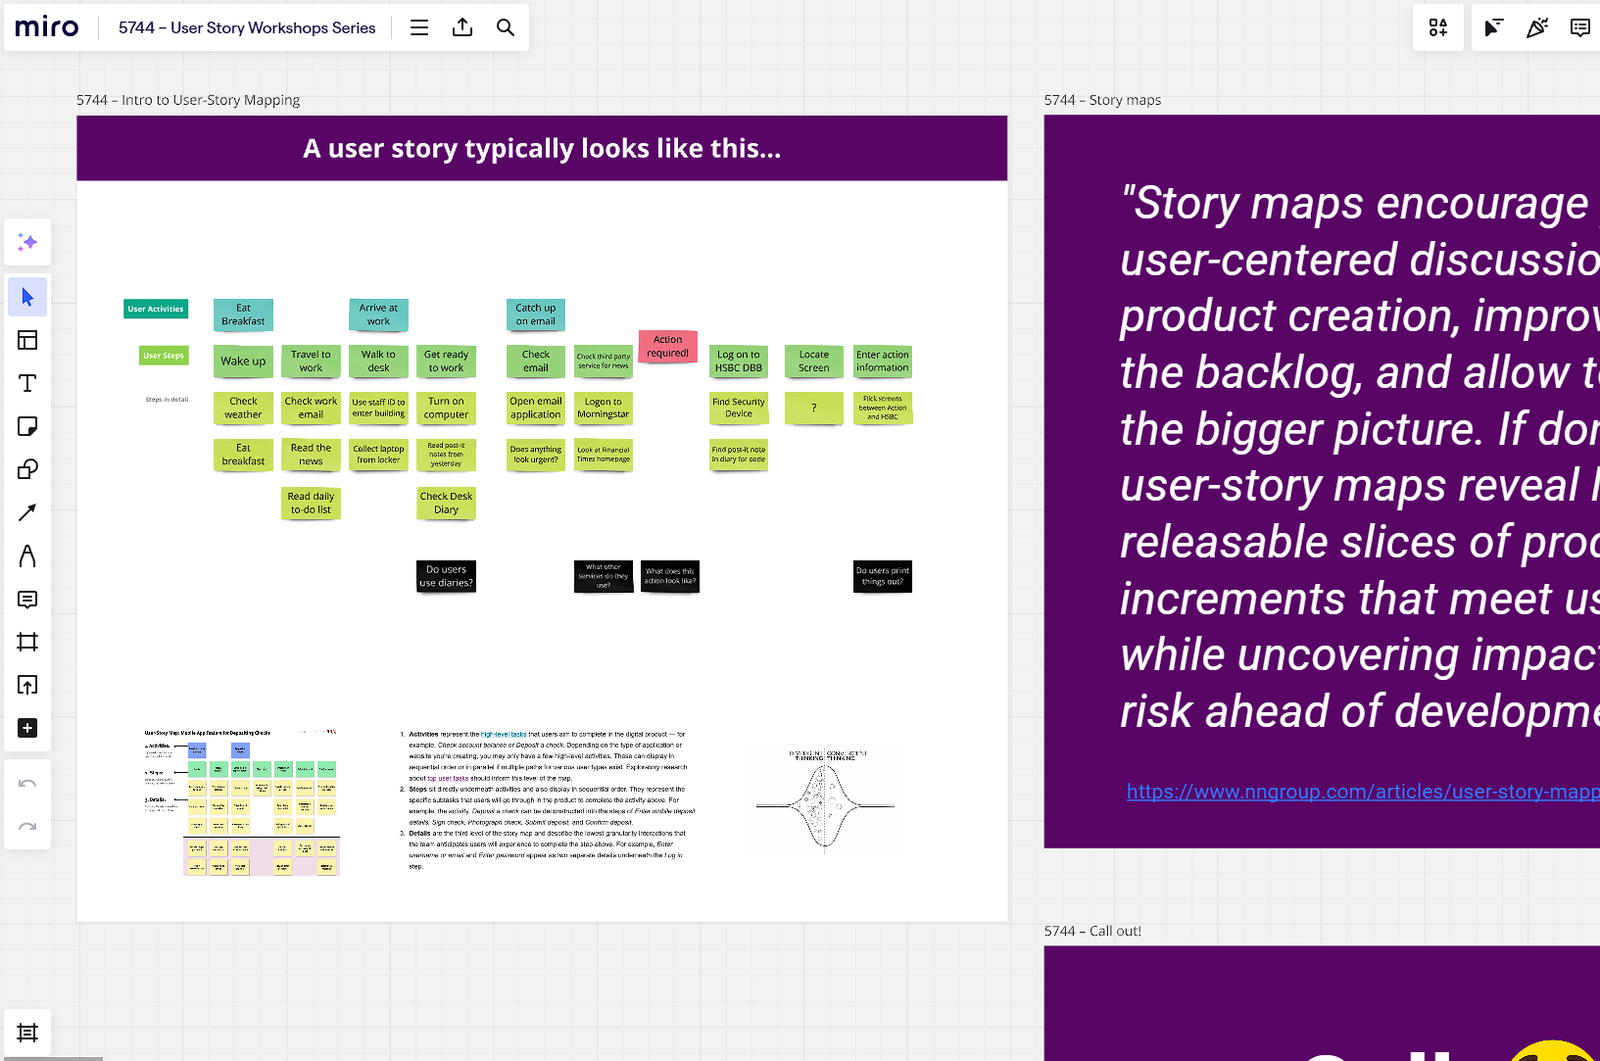Image resolution: width=1600 pixels, height=1061 pixels.
Task: Select the Shapes tool
Action: (27, 468)
